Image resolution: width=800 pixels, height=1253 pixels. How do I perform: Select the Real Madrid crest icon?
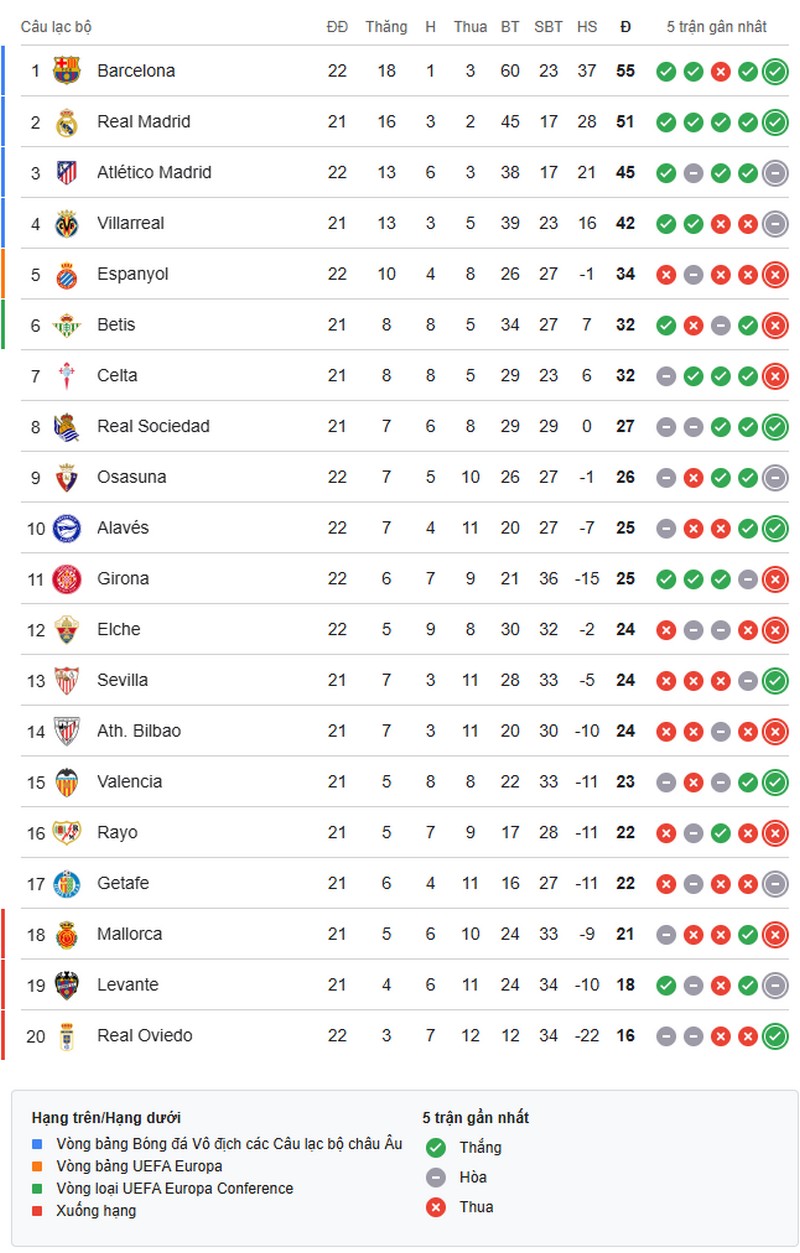(x=66, y=122)
